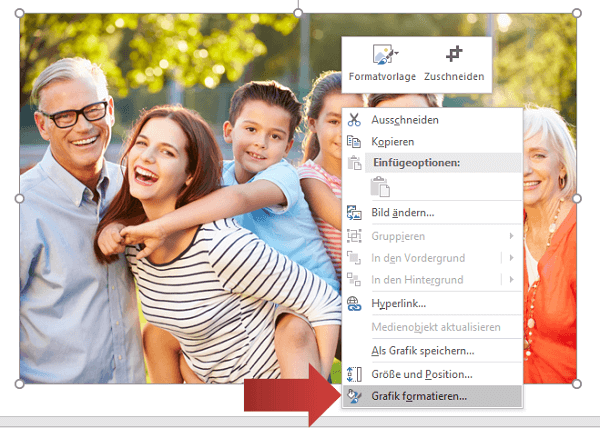Image resolution: width=600 pixels, height=428 pixels.
Task: Expand the Gruppieren submenu arrow
Action: coord(512,236)
